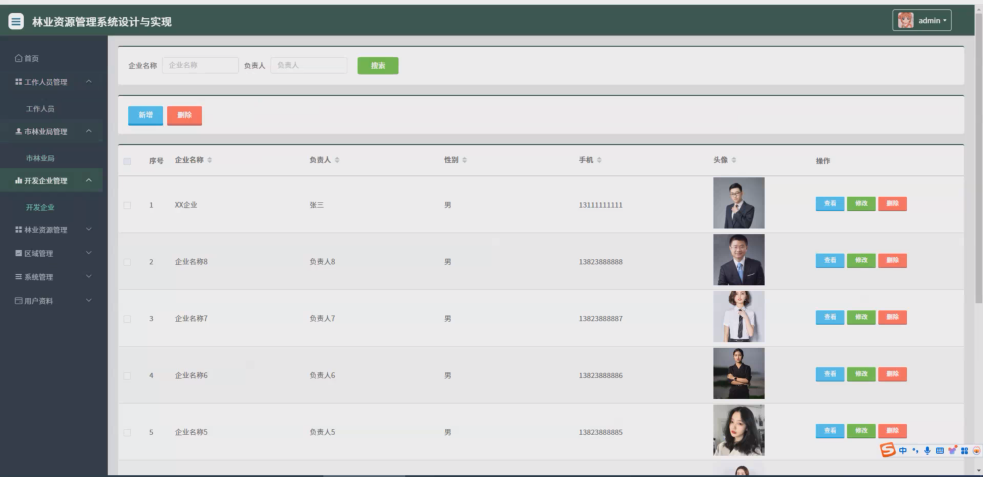
Task: Delete the 企业名称7 row
Action: pyautogui.click(x=893, y=317)
